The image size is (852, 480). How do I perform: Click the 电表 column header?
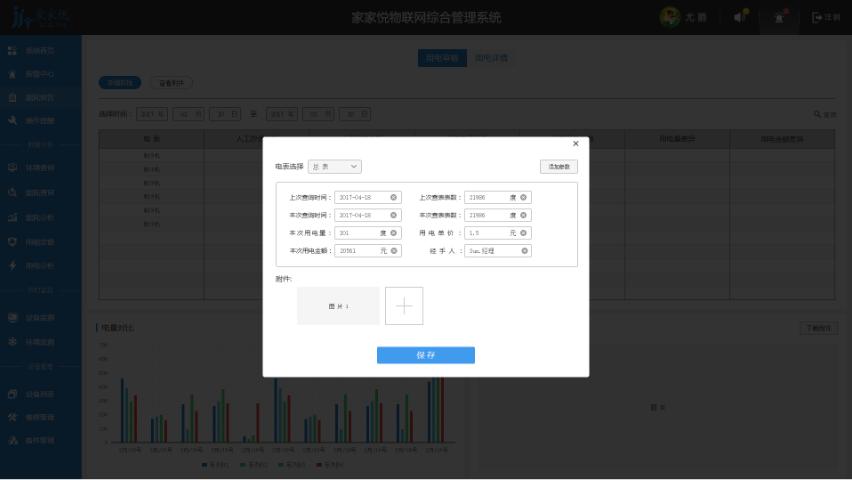pyautogui.click(x=152, y=139)
